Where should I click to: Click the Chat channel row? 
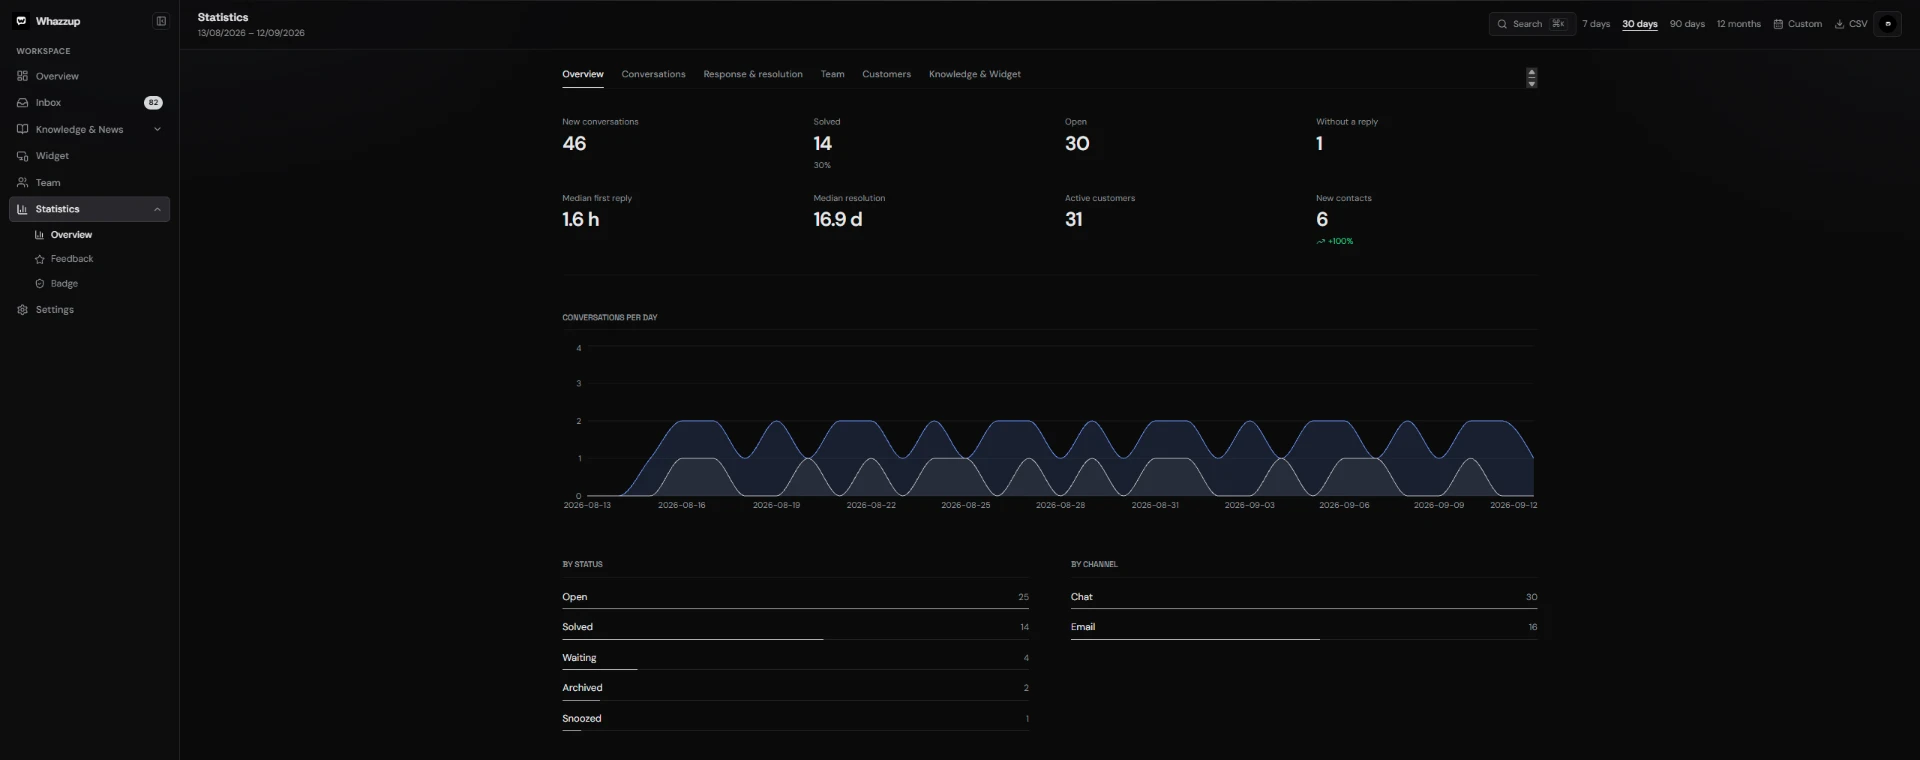point(1304,597)
